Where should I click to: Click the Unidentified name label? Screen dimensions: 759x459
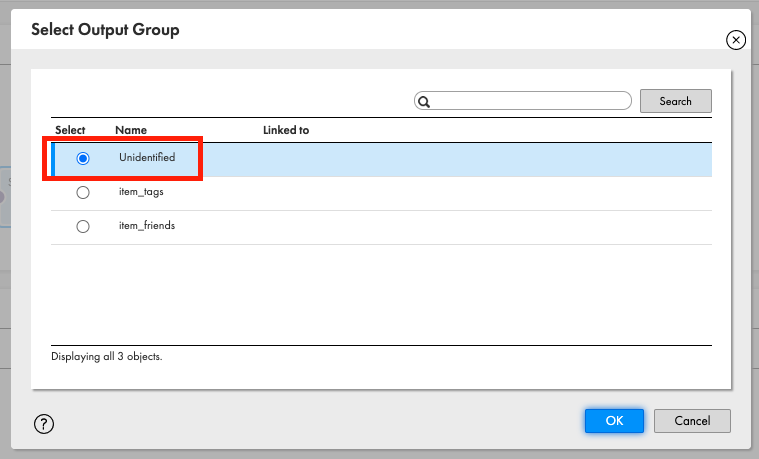[147, 157]
